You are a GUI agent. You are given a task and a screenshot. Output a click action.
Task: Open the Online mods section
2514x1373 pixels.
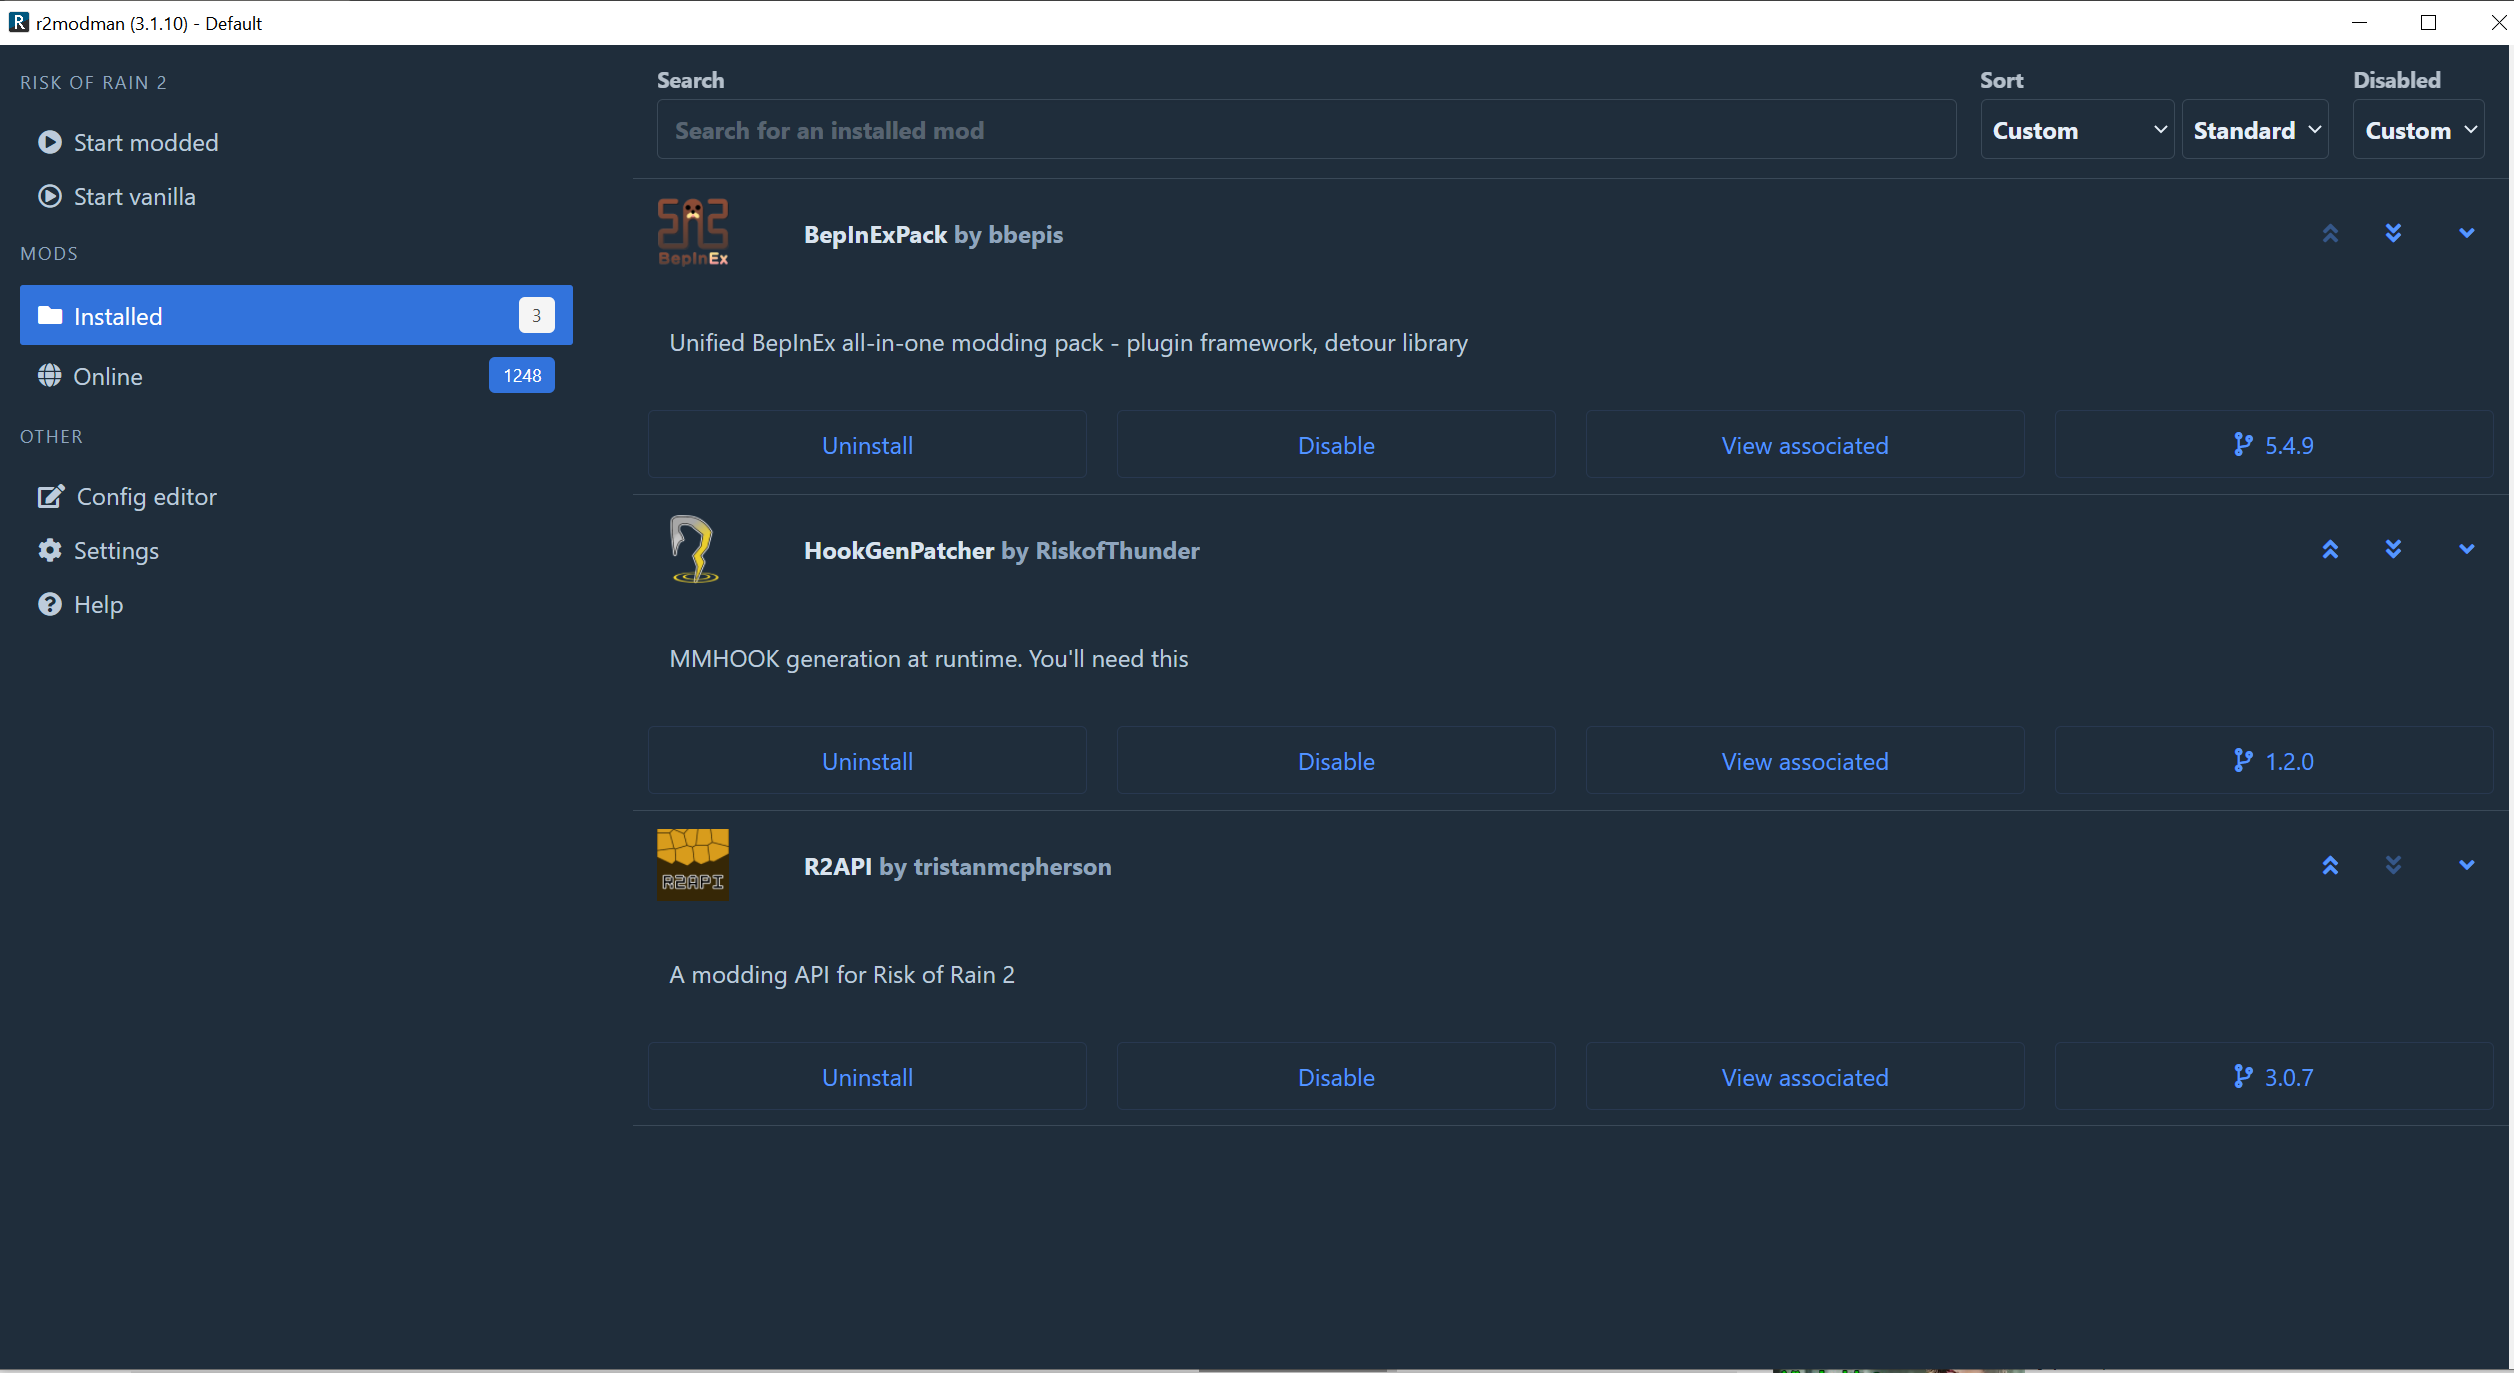point(296,376)
